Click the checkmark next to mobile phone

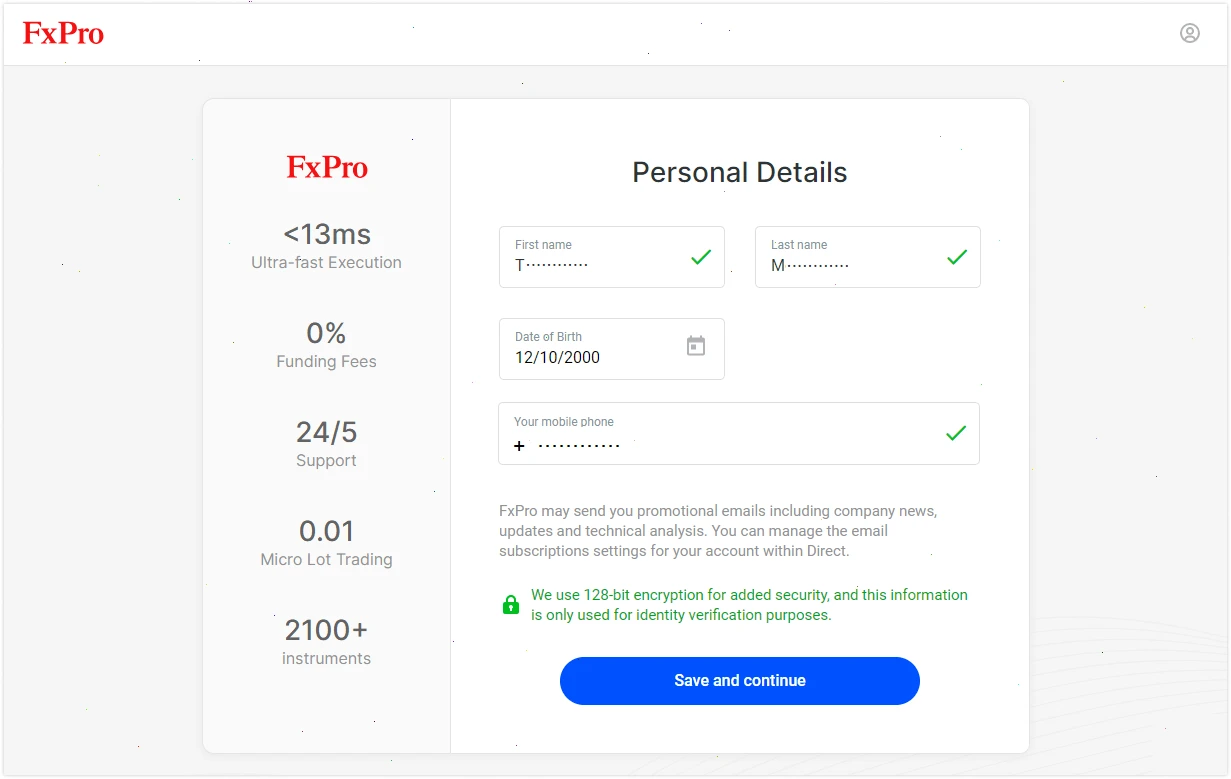pyautogui.click(x=956, y=433)
